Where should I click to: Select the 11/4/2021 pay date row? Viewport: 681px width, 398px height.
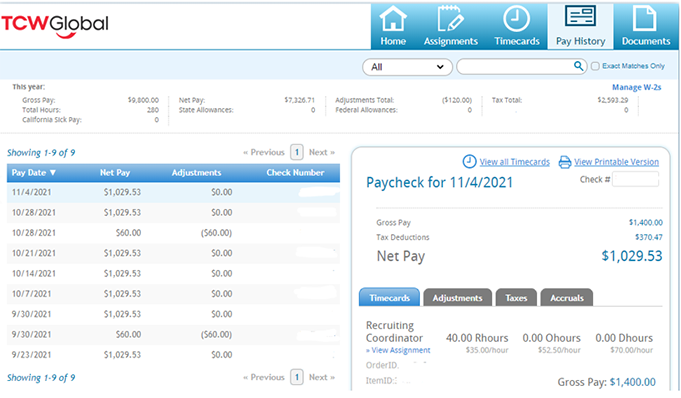173,192
